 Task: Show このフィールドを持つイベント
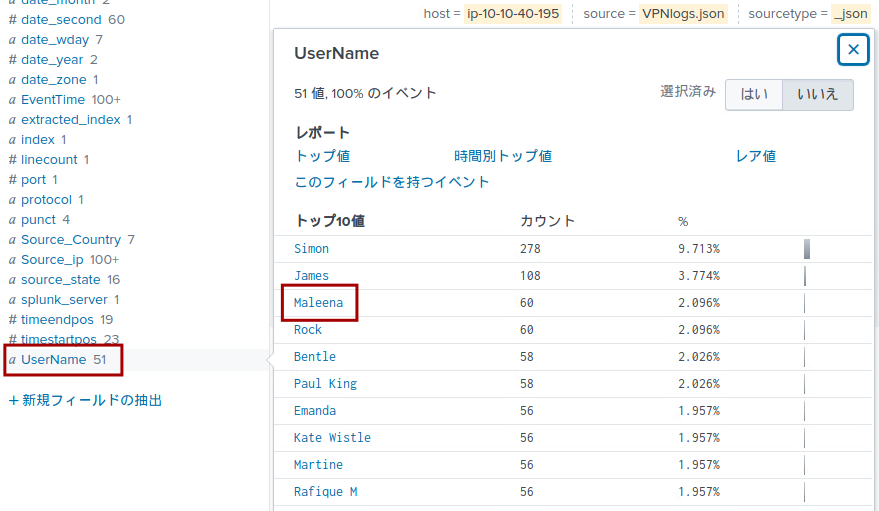[x=392, y=182]
